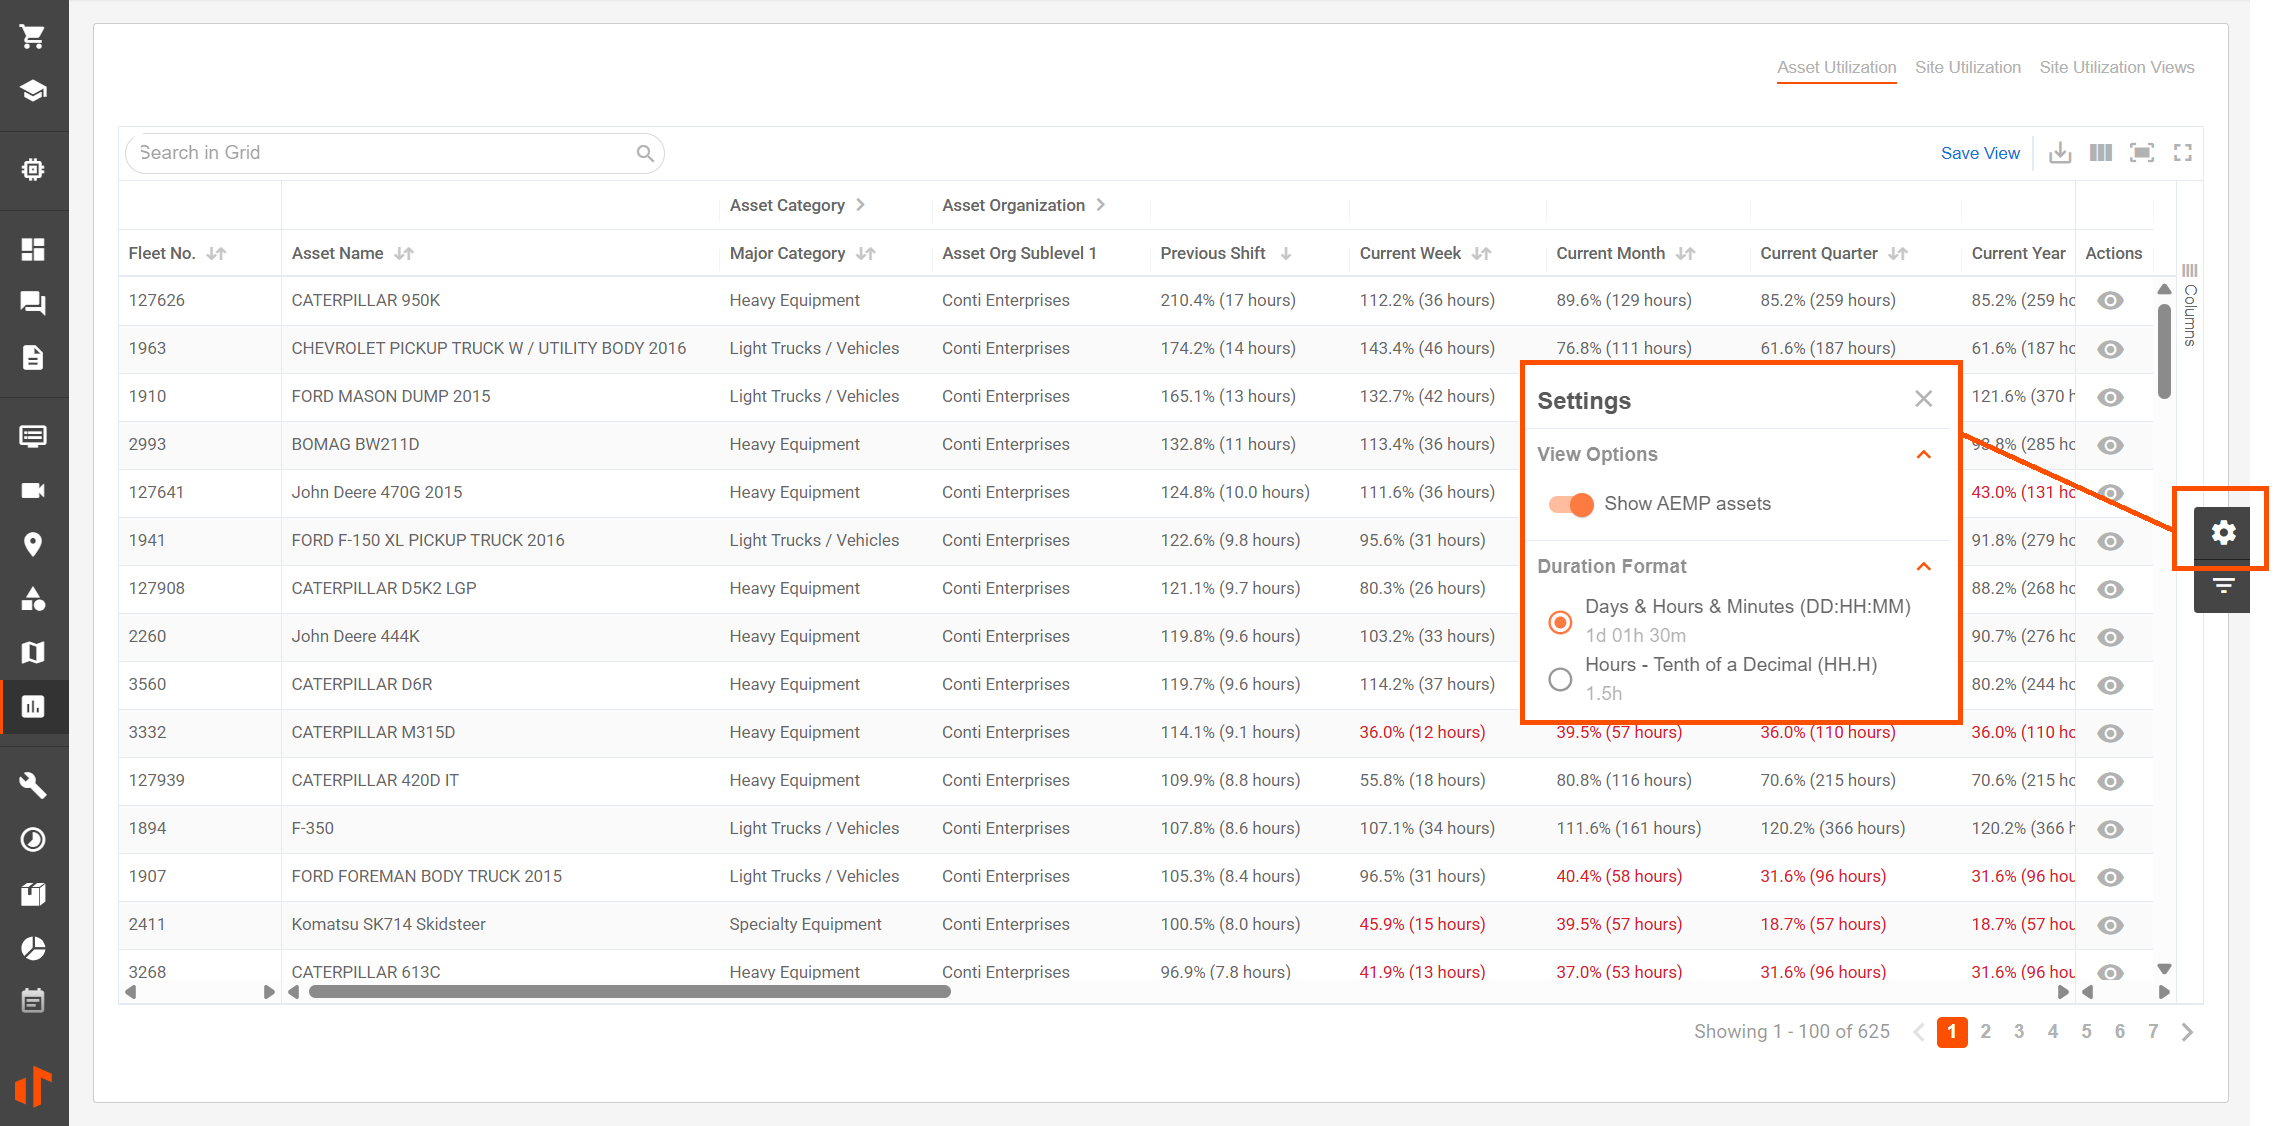The height and width of the screenshot is (1126, 2281).
Task: Open the filter panel icon below gear
Action: point(2222,586)
